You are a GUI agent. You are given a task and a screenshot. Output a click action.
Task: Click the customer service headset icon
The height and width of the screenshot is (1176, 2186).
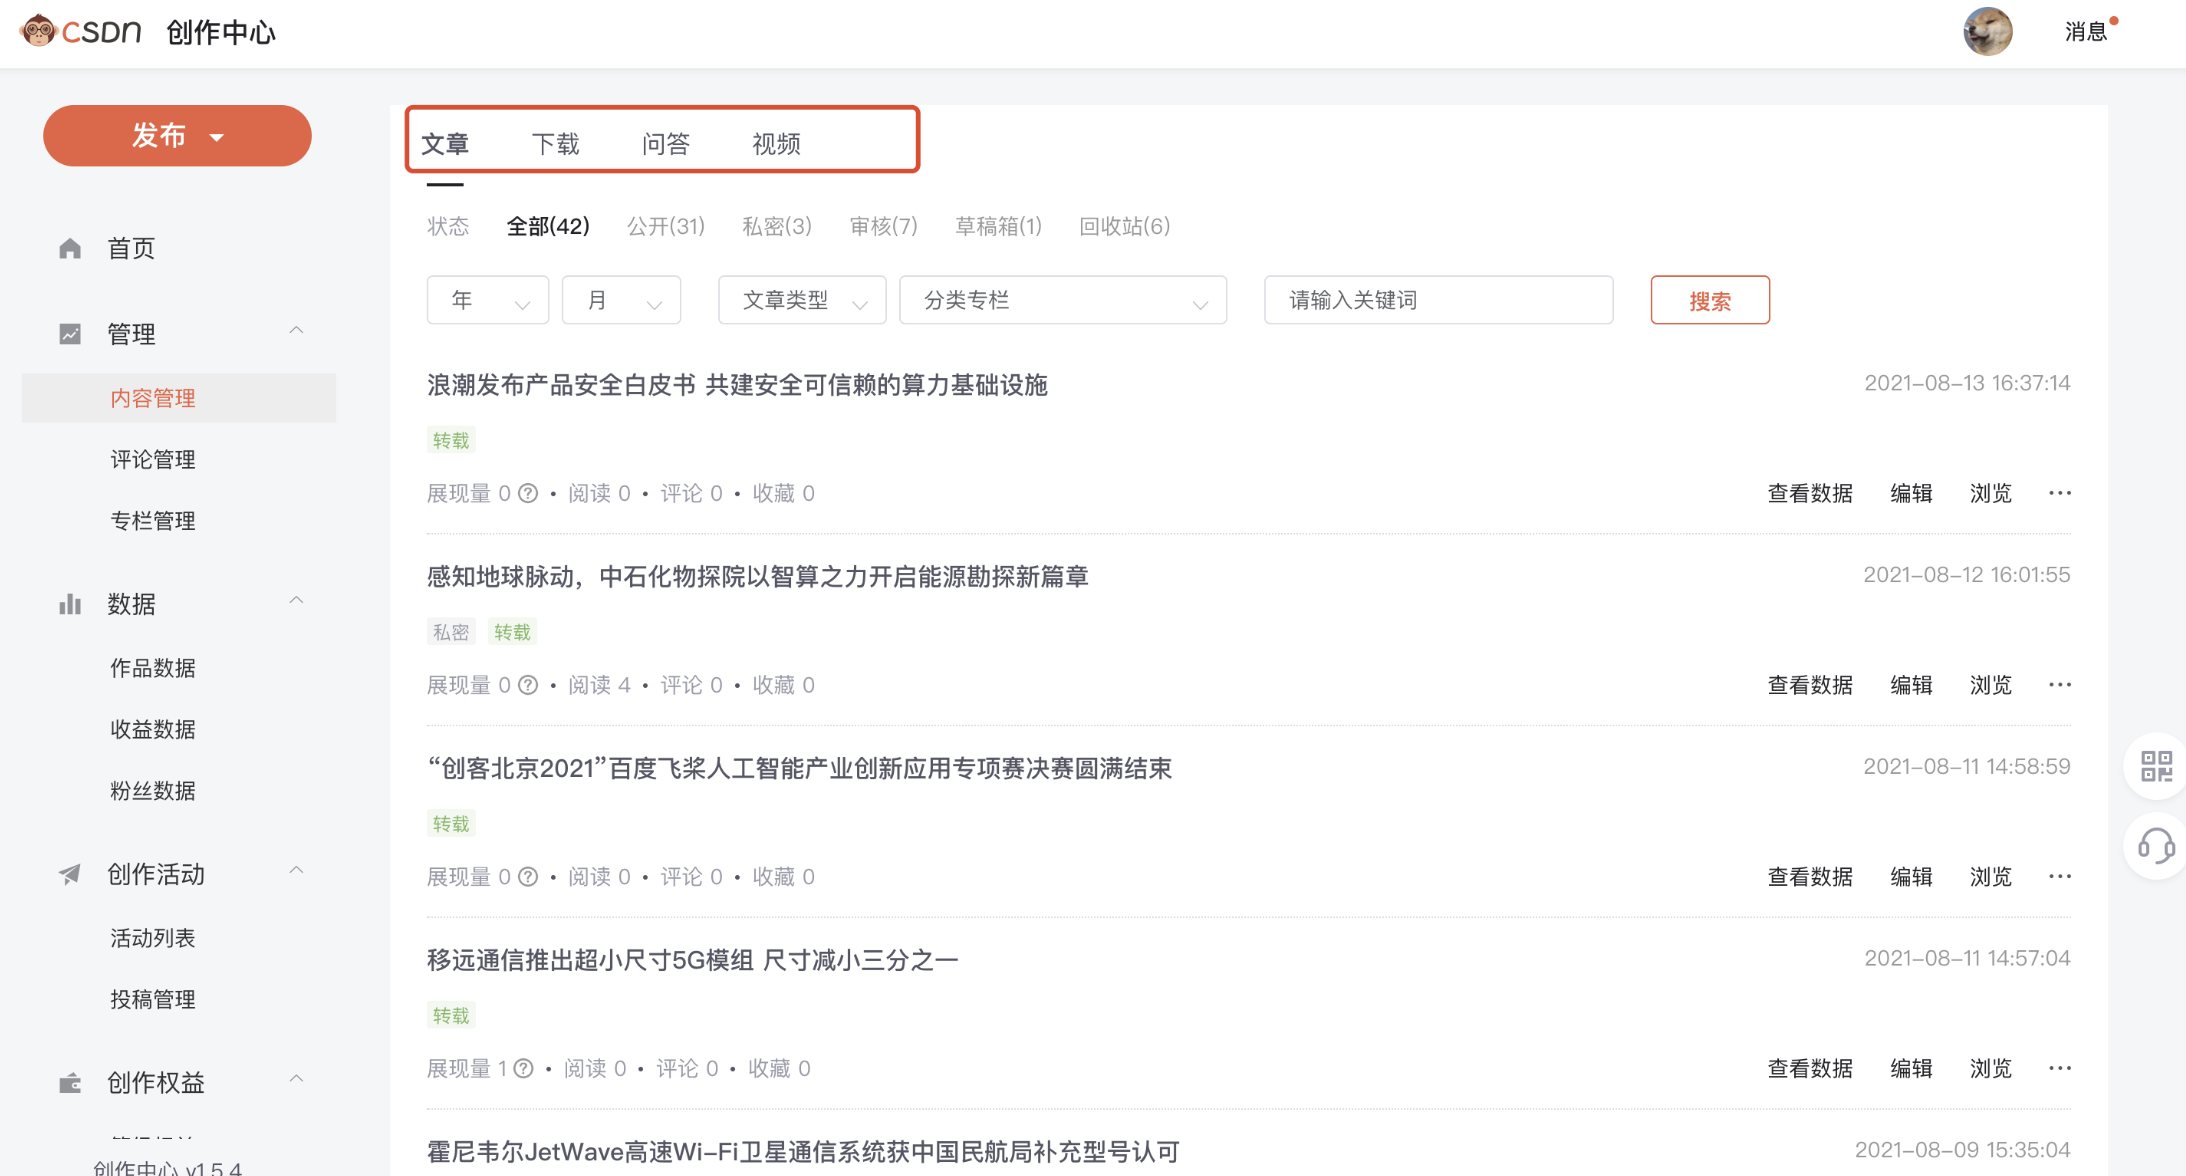[x=2156, y=845]
